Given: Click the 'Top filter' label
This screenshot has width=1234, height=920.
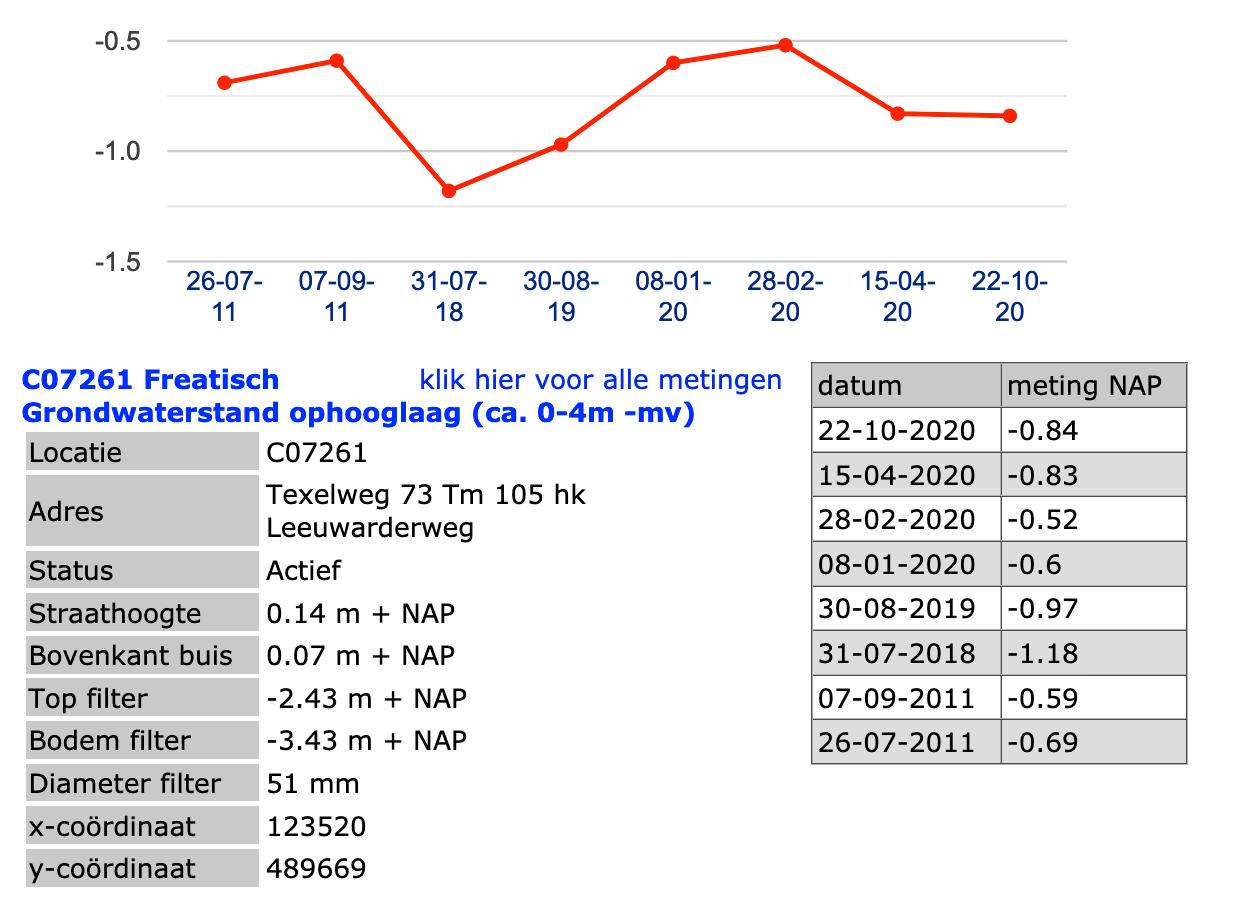Looking at the screenshot, I should tap(141, 698).
